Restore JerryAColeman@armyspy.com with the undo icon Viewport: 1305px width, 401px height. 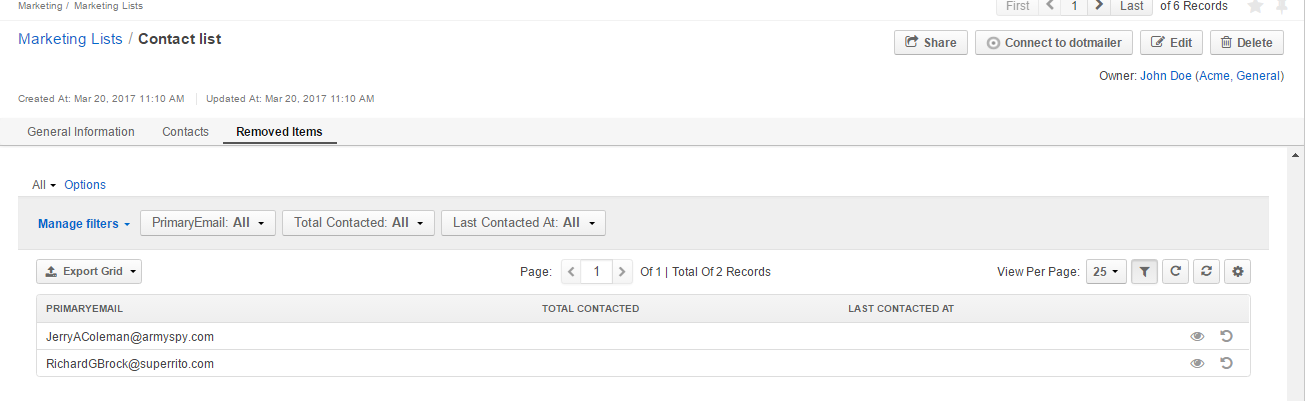pos(1226,336)
